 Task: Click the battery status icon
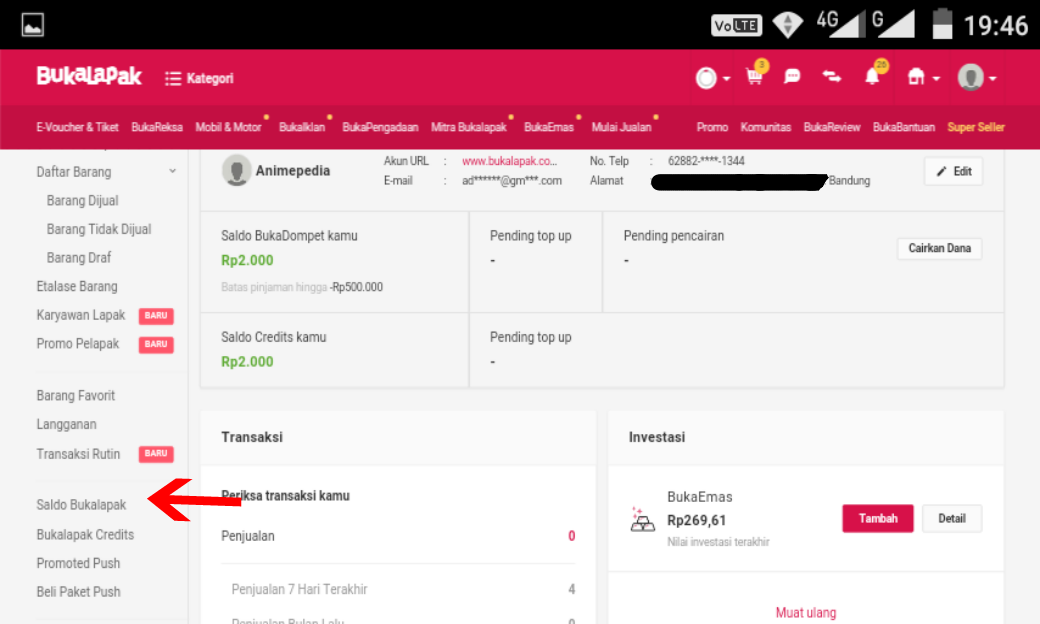point(942,24)
